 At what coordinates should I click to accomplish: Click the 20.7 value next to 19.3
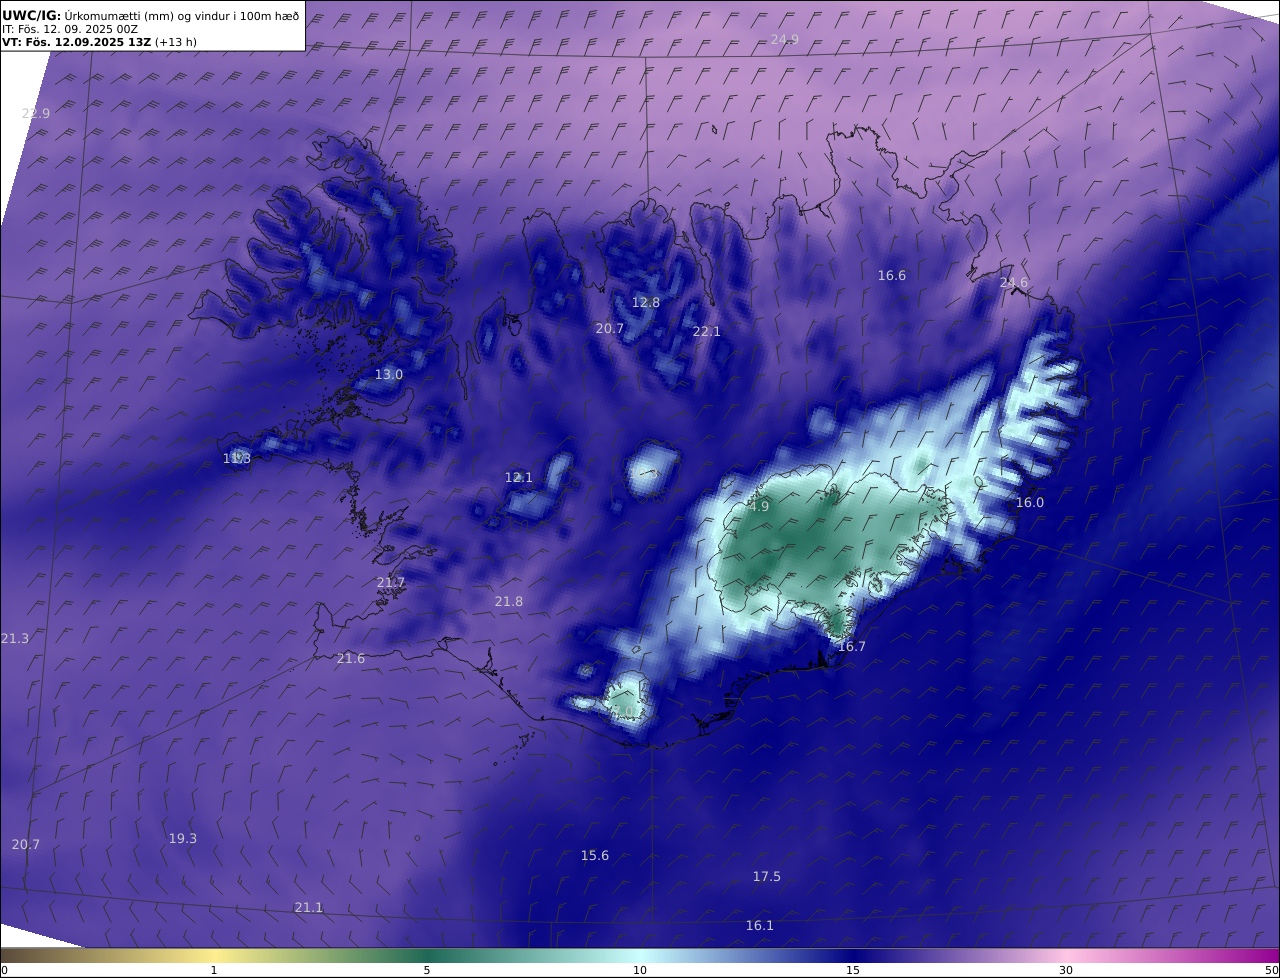(26, 844)
